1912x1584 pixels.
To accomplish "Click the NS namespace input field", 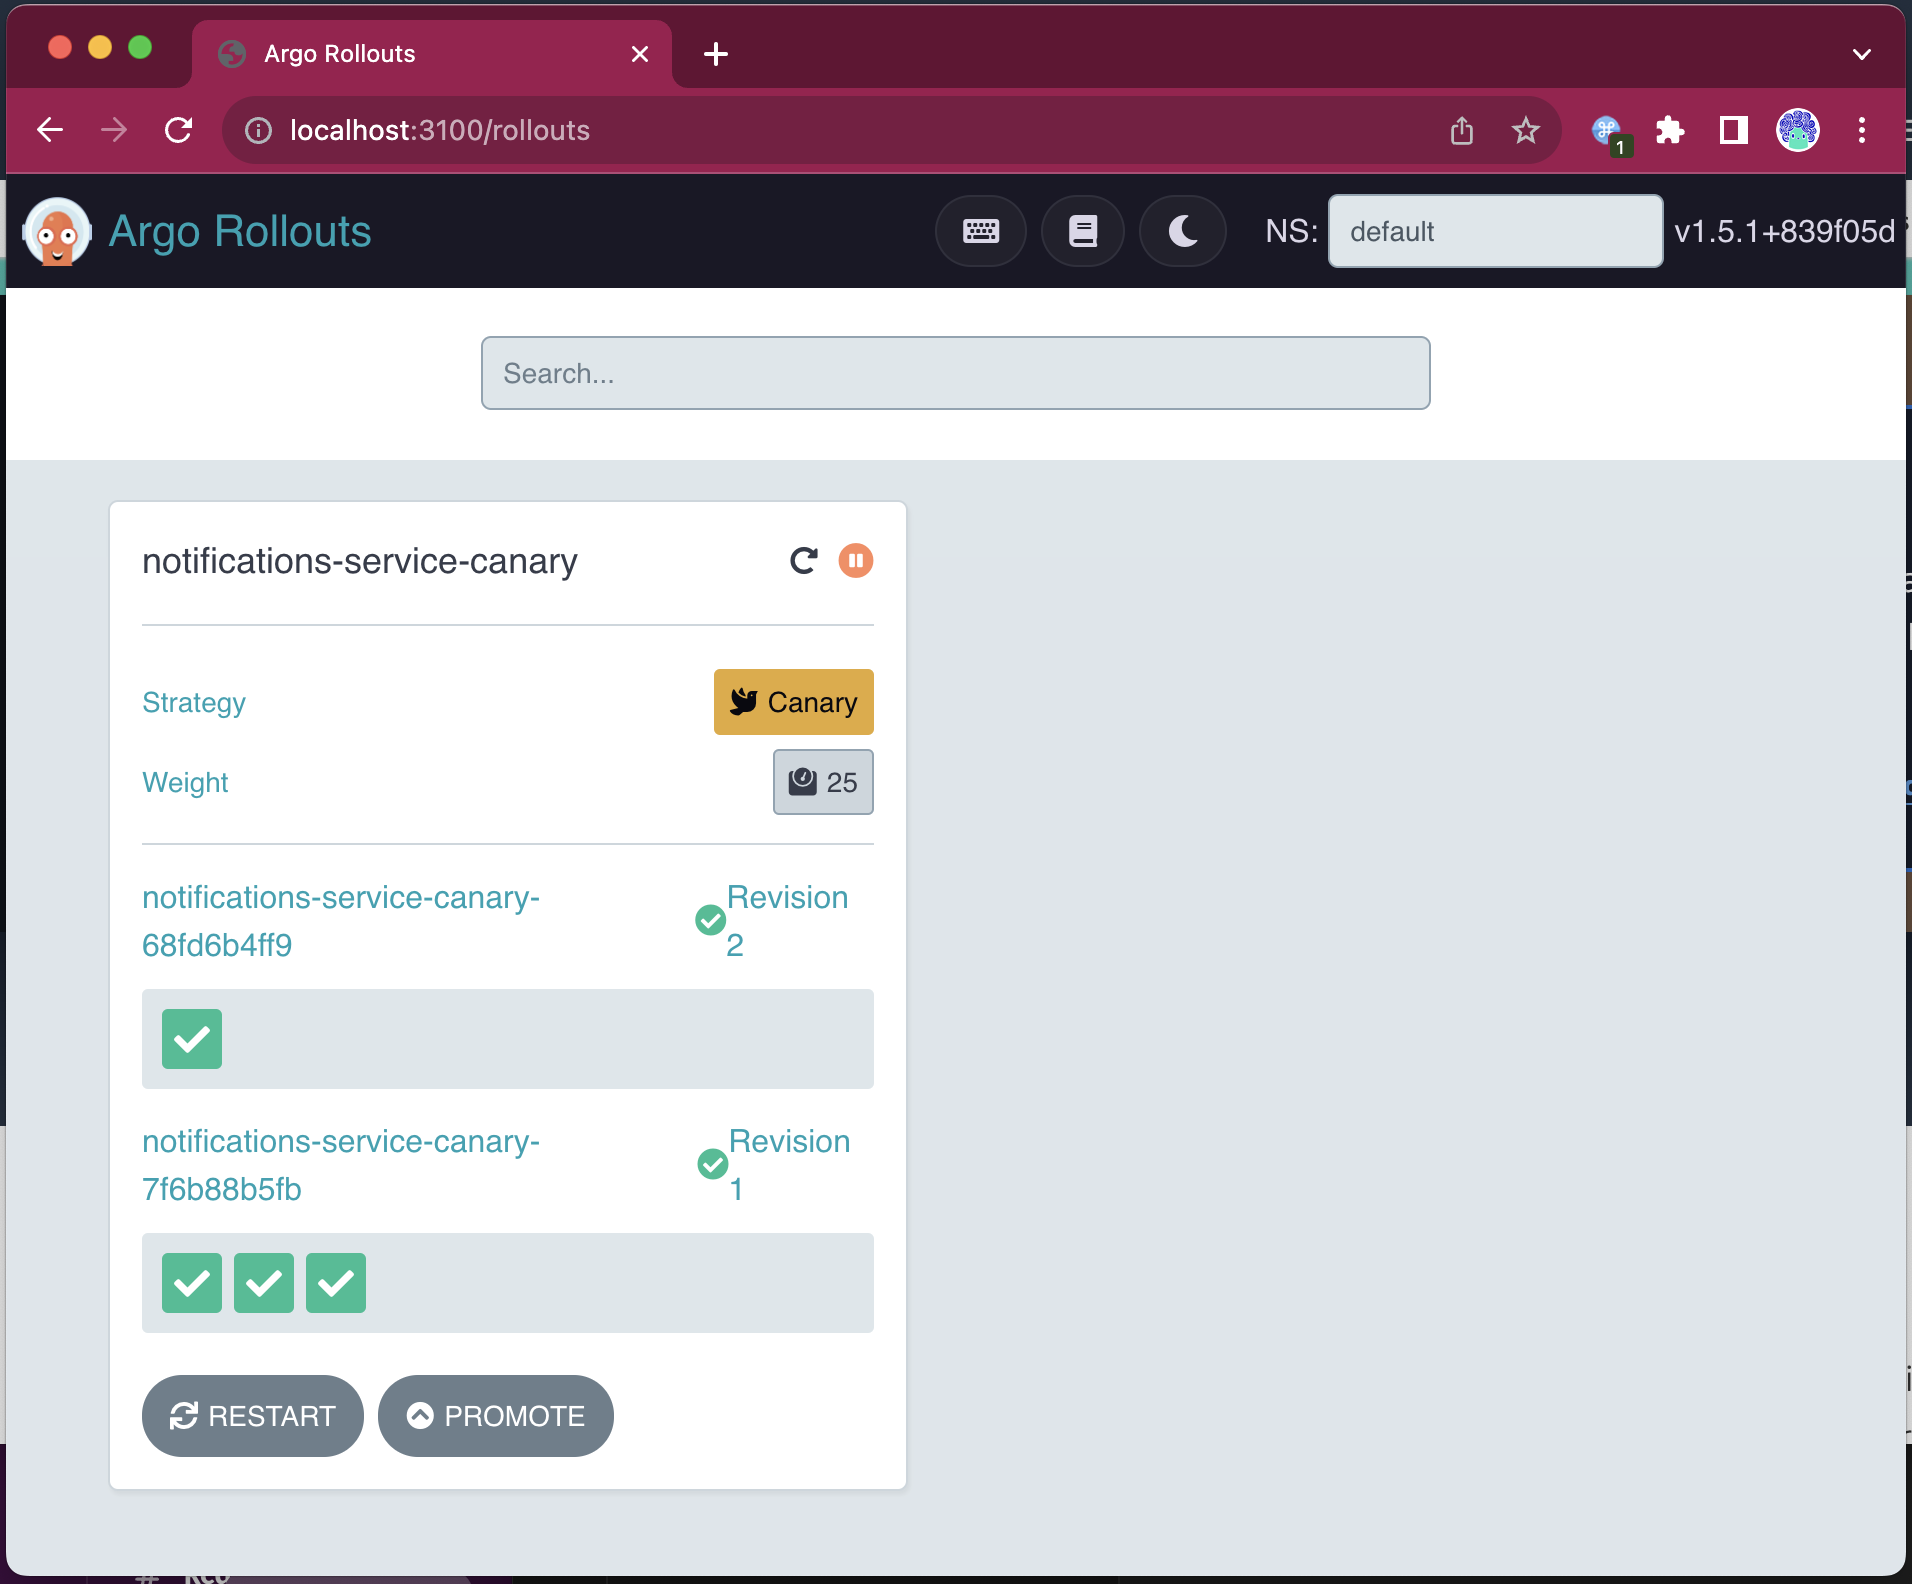I will [x=1495, y=231].
